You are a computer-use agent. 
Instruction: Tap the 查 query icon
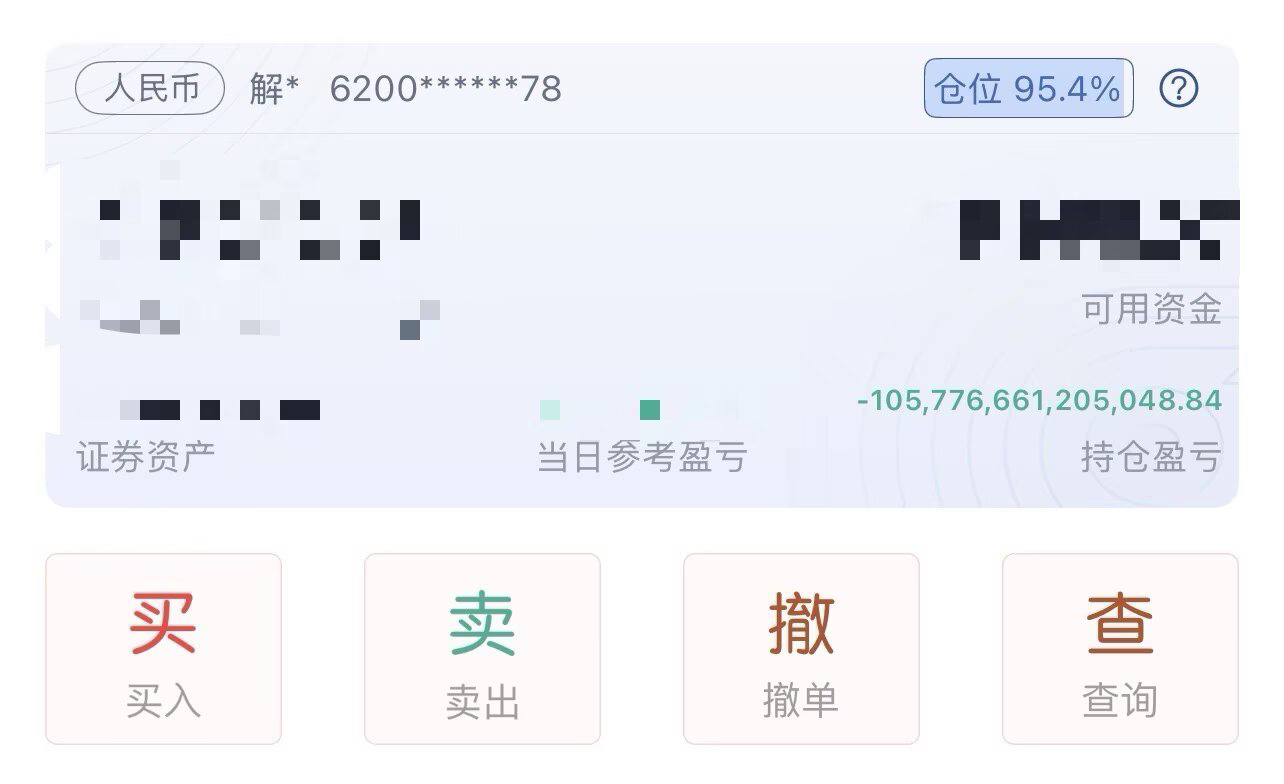point(1120,623)
